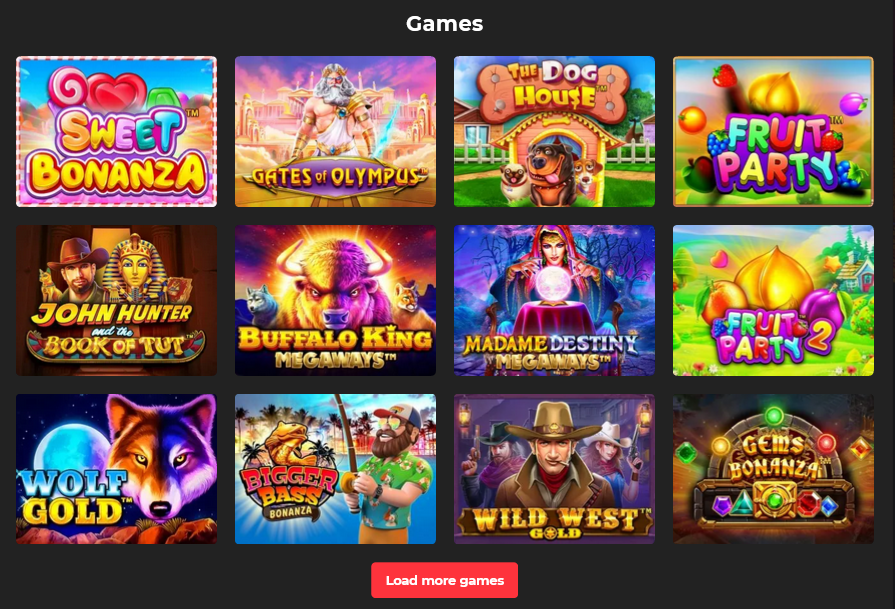Select The Dog House game tile

(x=554, y=131)
